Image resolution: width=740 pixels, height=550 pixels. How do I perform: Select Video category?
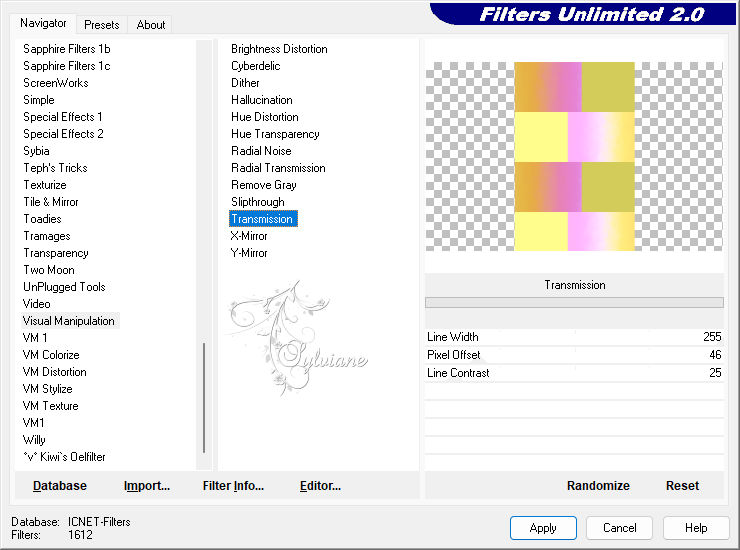tap(36, 304)
